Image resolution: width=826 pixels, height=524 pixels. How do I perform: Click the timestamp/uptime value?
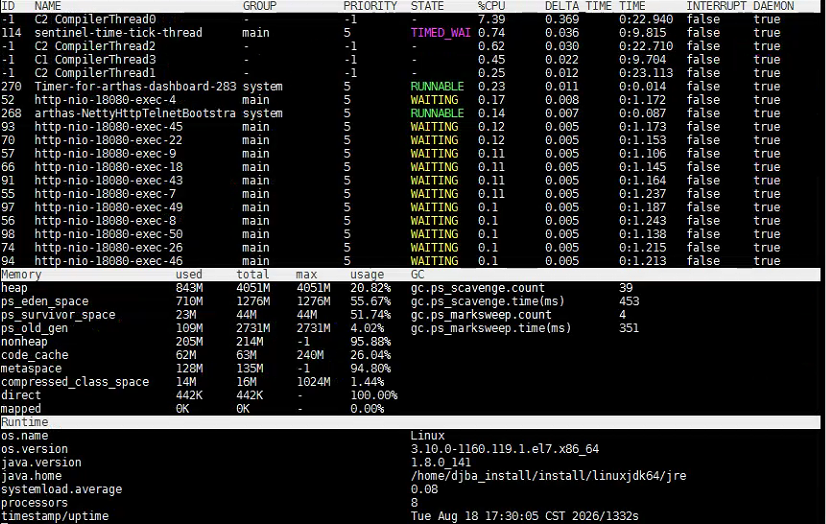point(525,516)
